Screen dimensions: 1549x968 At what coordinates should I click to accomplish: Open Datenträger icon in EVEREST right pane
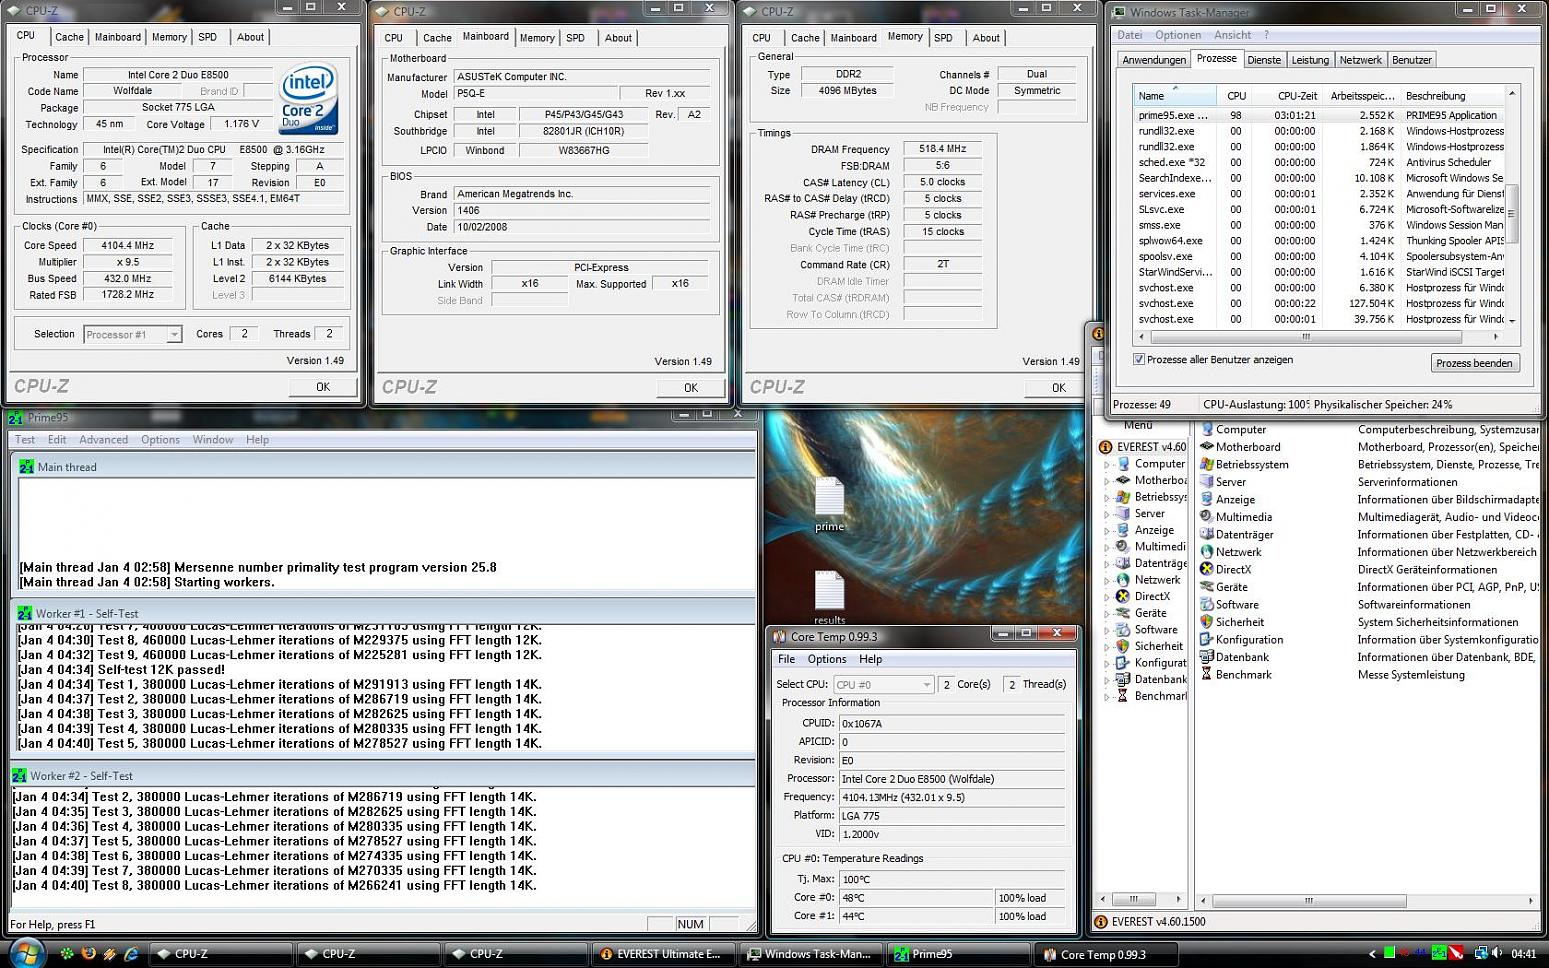1206,534
